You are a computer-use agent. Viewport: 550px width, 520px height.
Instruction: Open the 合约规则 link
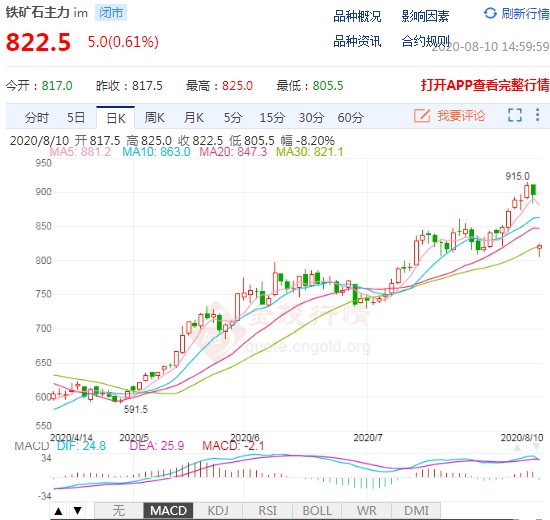click(425, 41)
